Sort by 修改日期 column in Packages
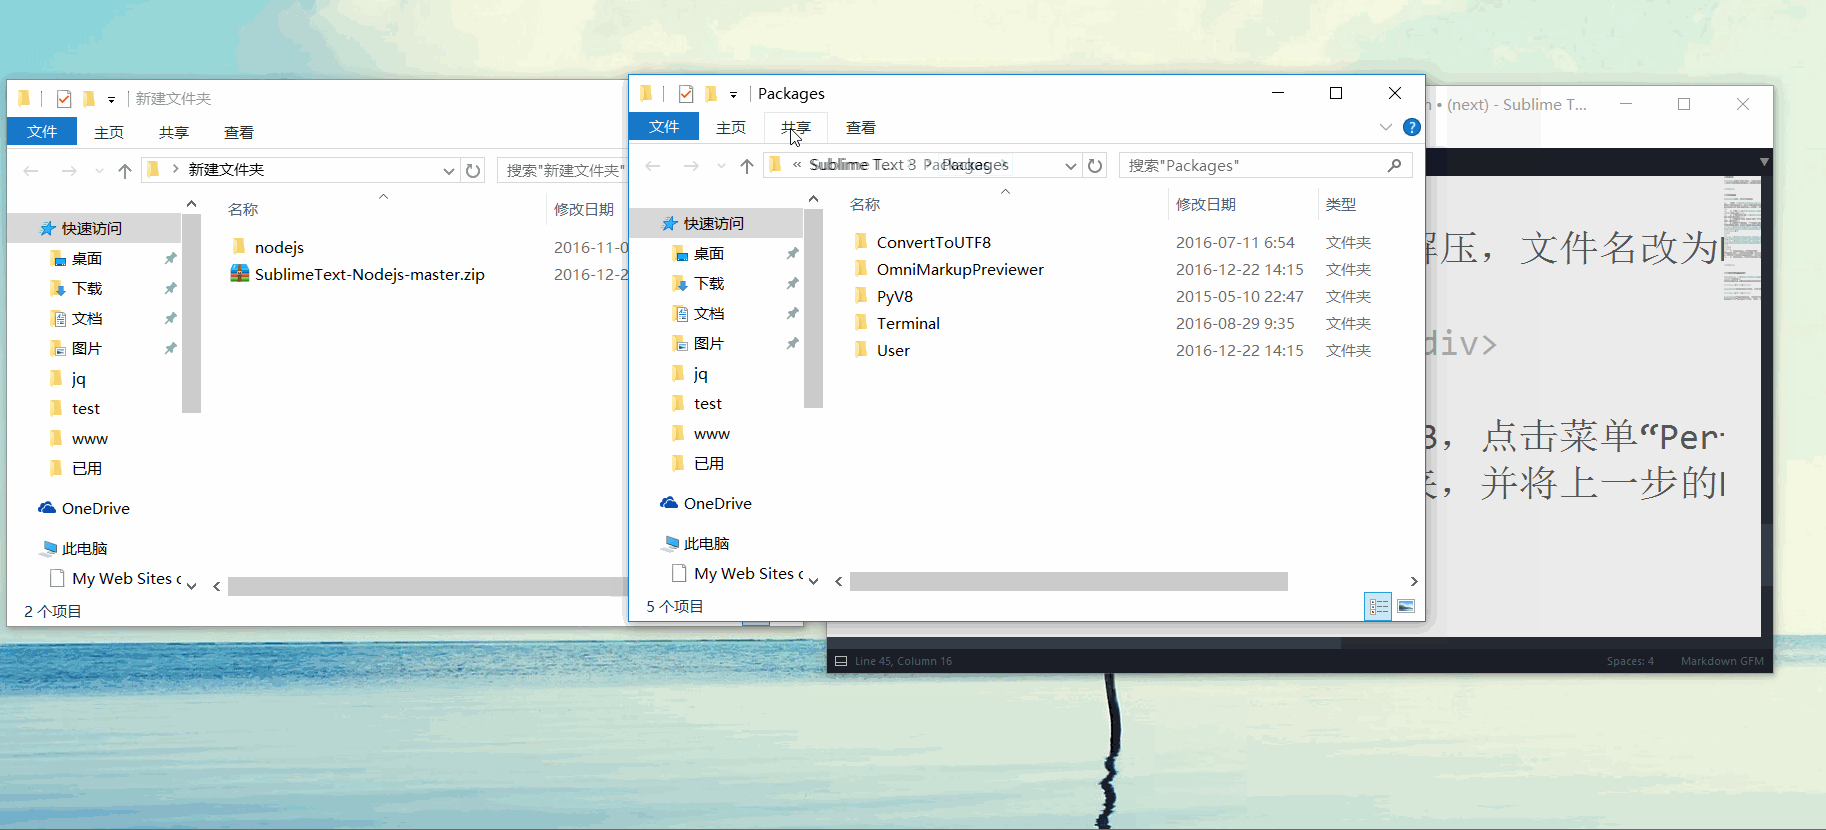 (x=1206, y=204)
